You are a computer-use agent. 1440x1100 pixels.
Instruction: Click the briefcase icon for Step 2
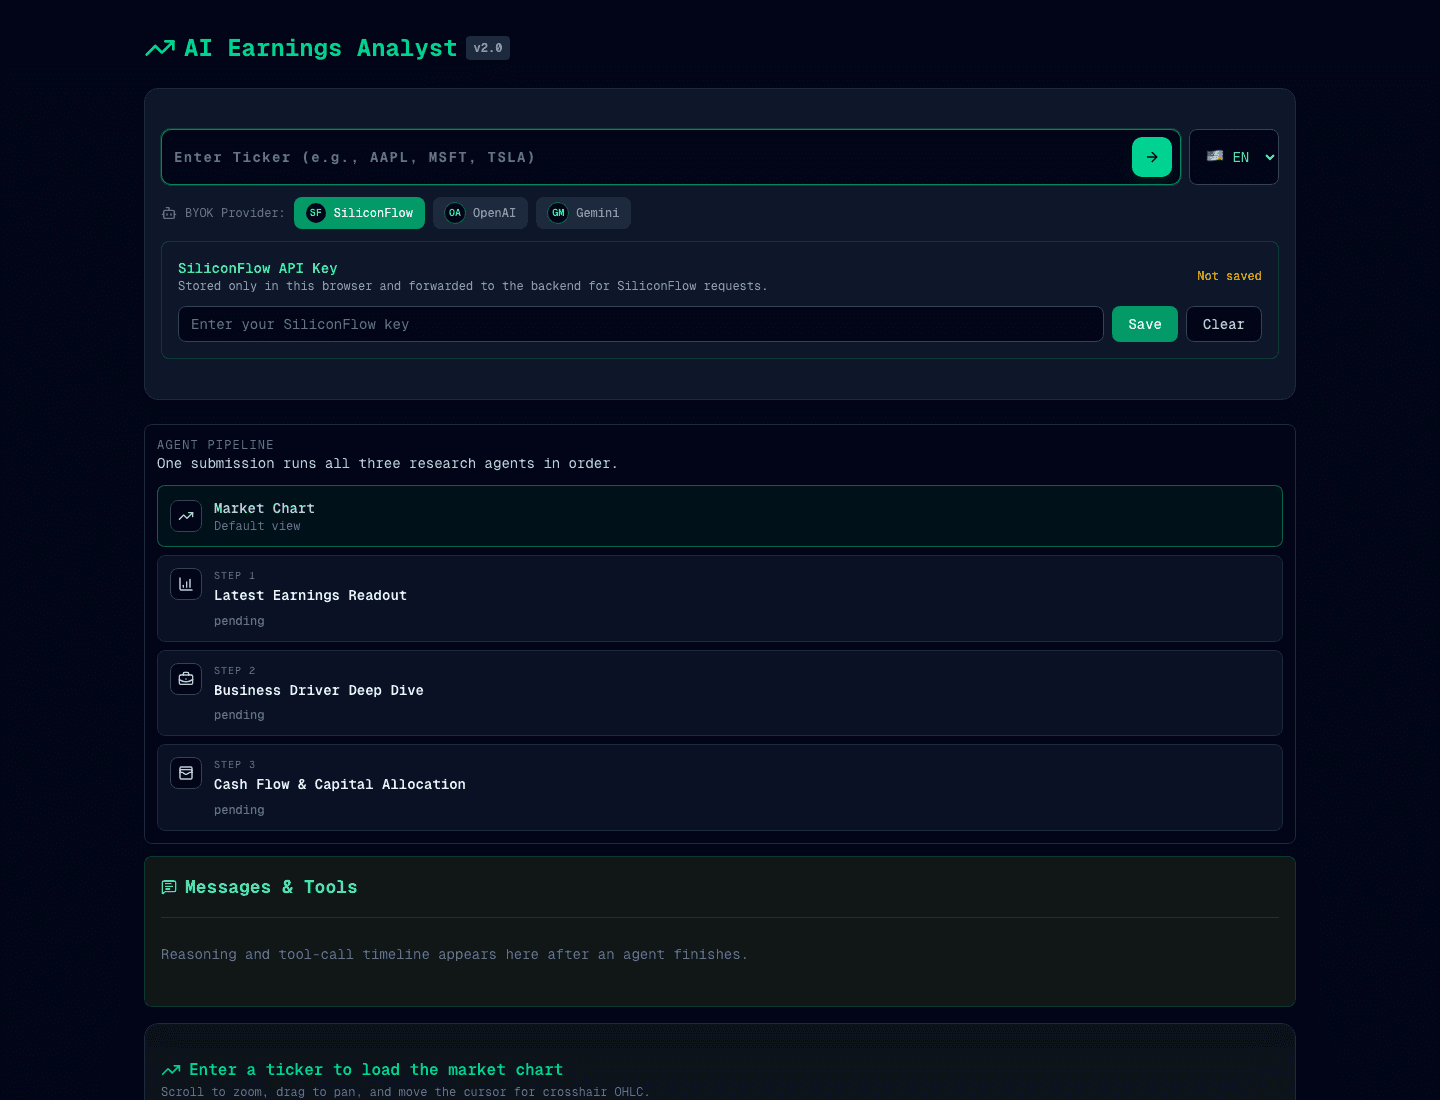pos(186,679)
